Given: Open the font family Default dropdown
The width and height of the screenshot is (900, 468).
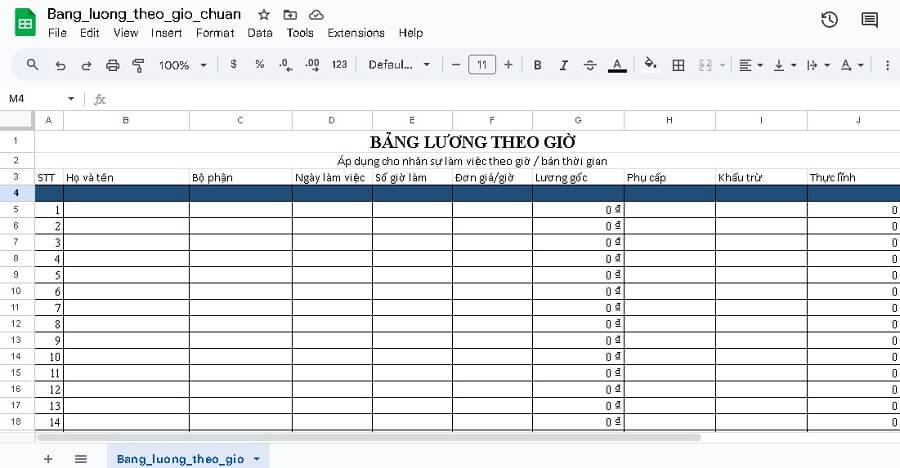Looking at the screenshot, I should (x=399, y=65).
